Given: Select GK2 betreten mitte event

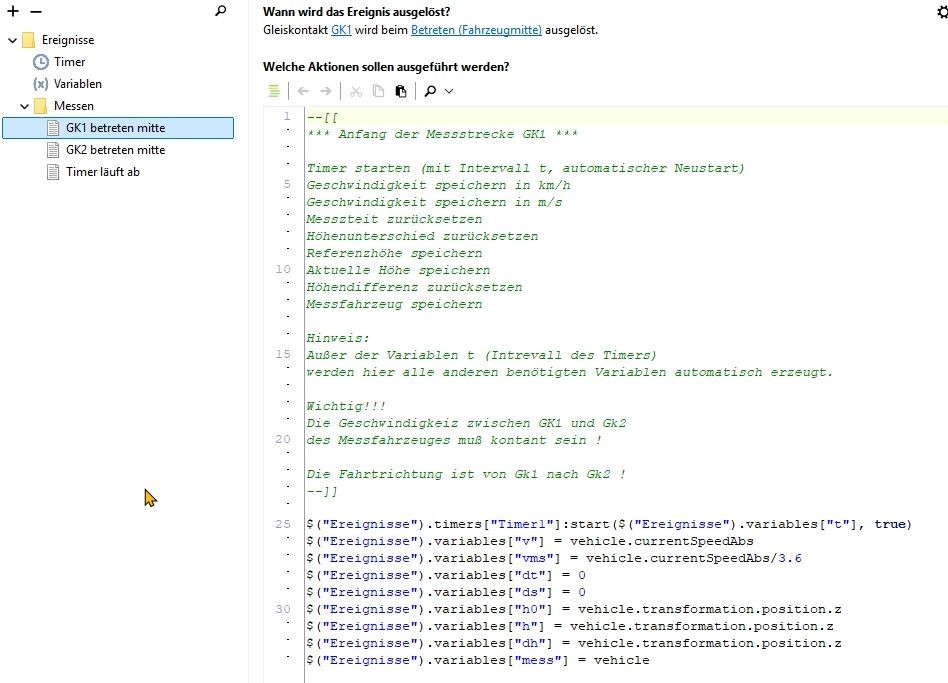Looking at the screenshot, I should point(115,150).
